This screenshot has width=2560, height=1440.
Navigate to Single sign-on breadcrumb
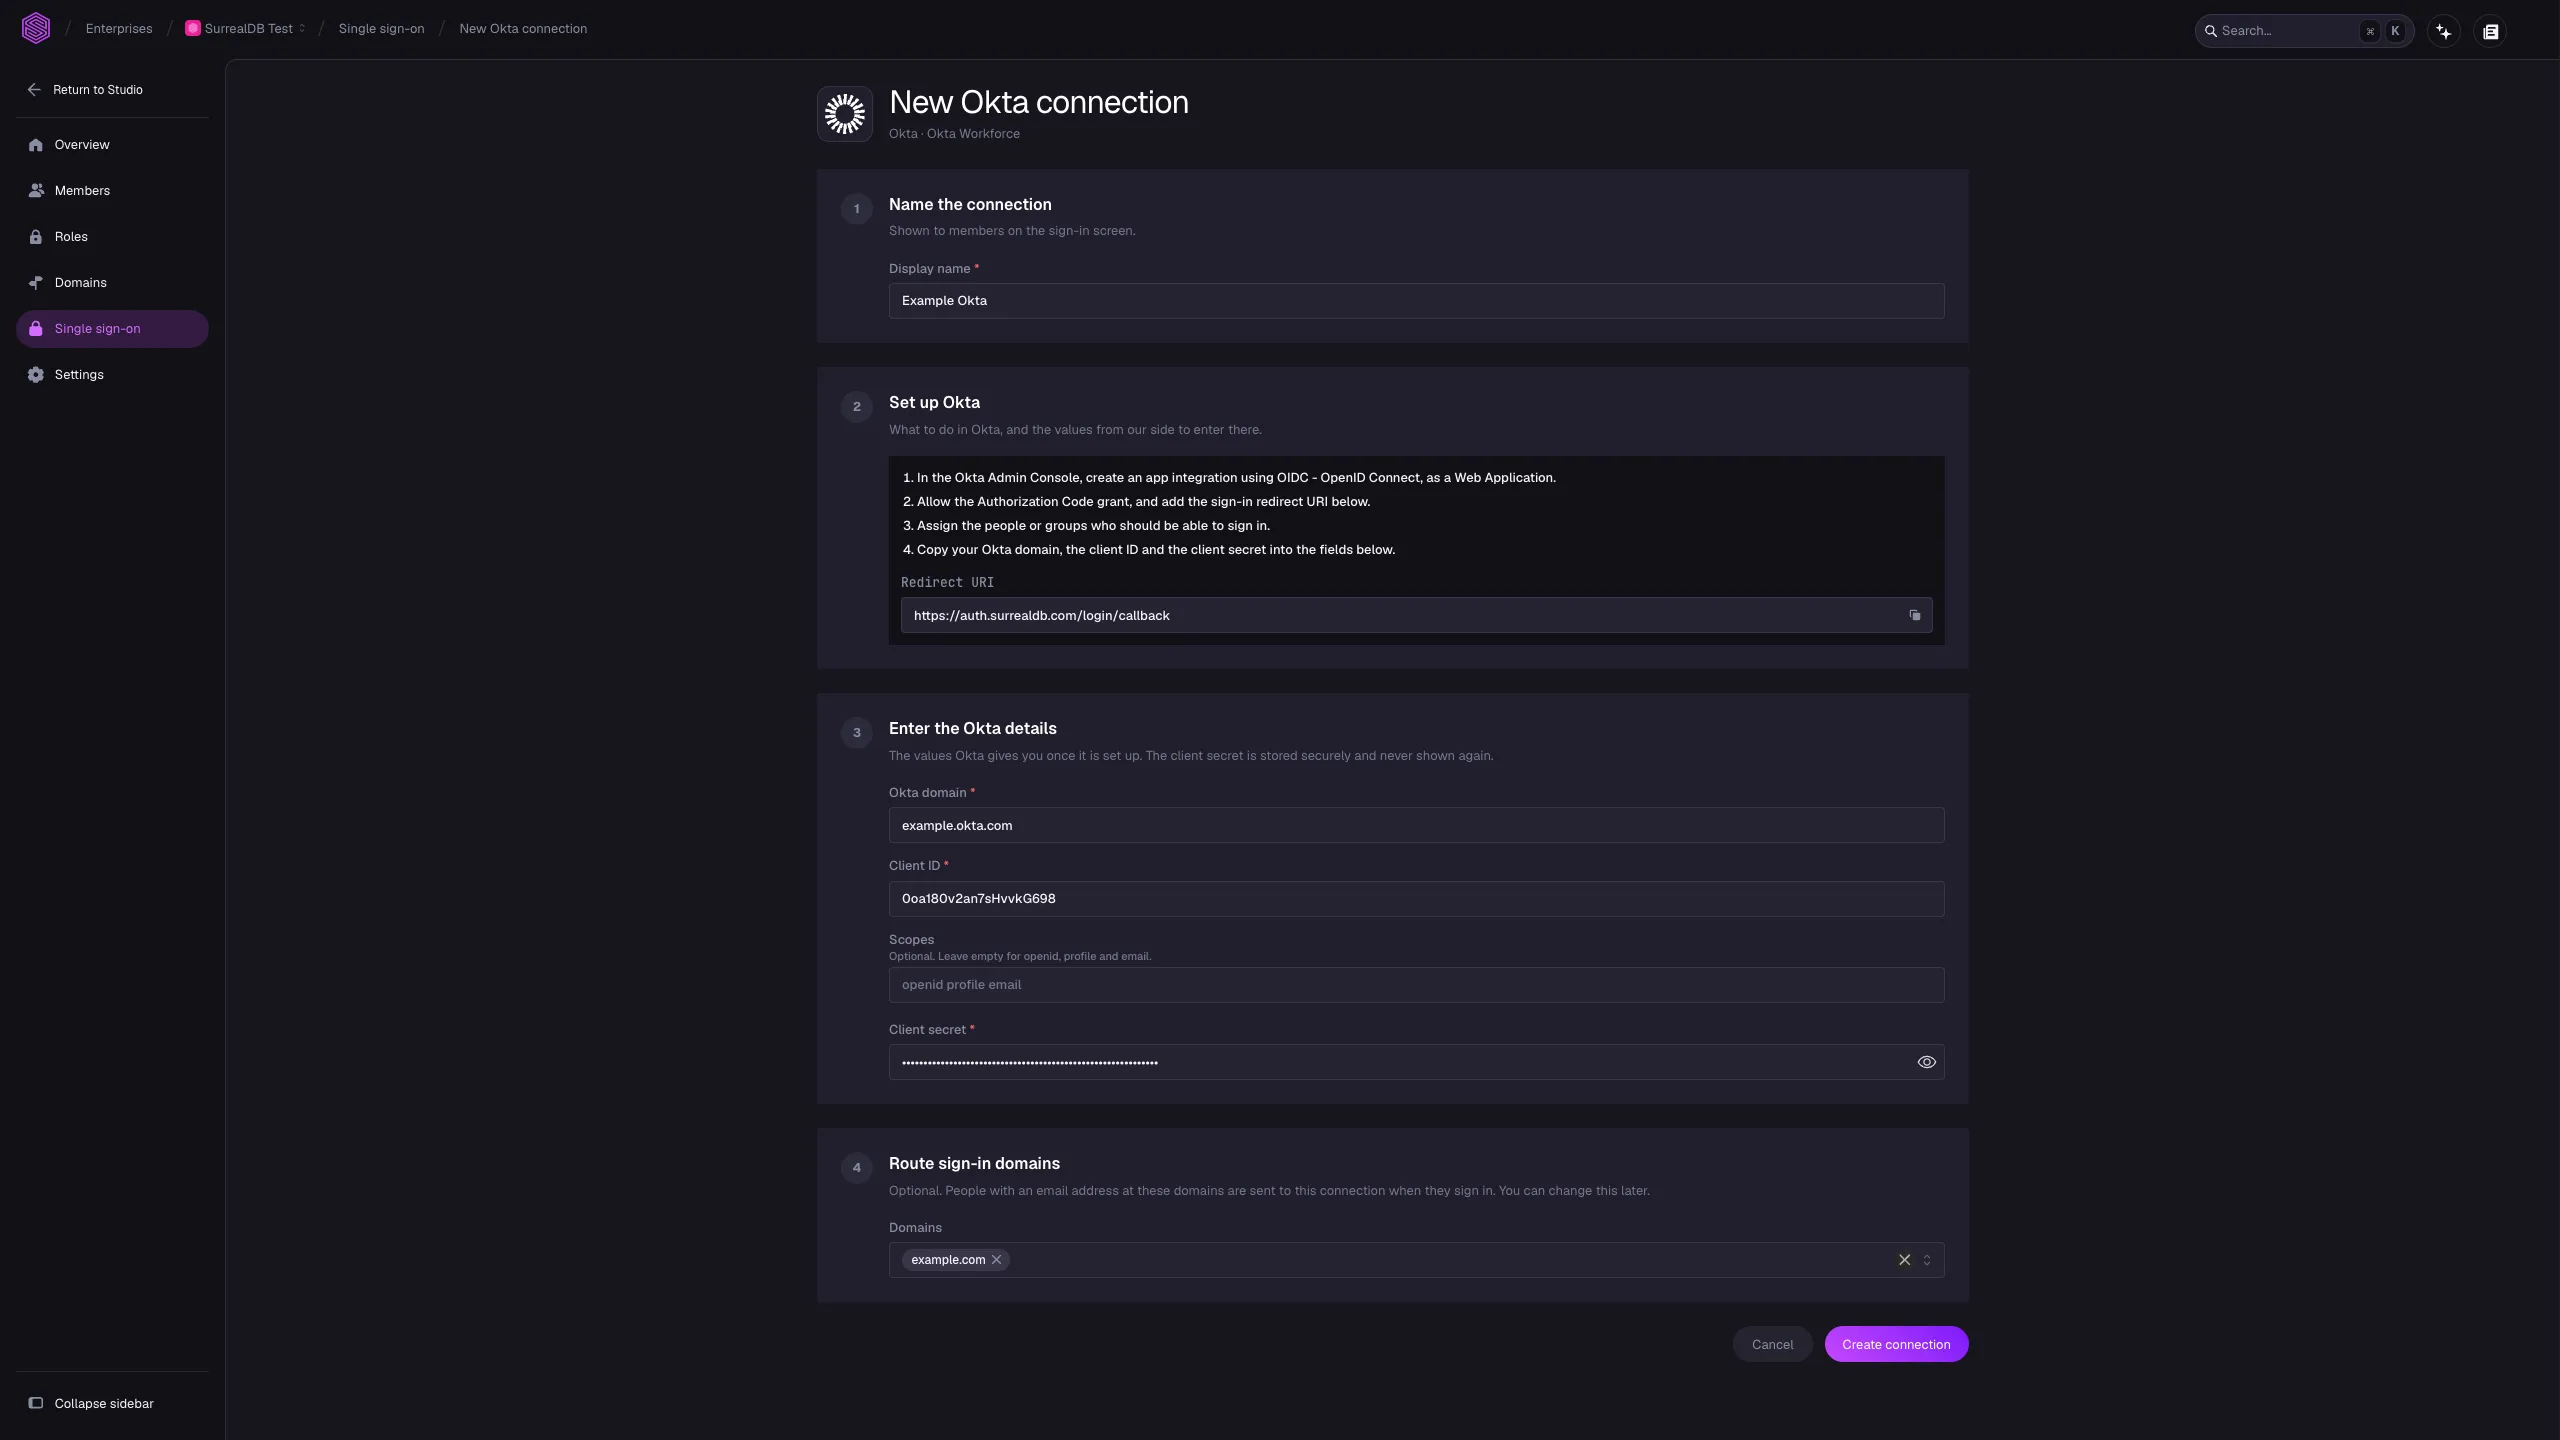(381, 29)
